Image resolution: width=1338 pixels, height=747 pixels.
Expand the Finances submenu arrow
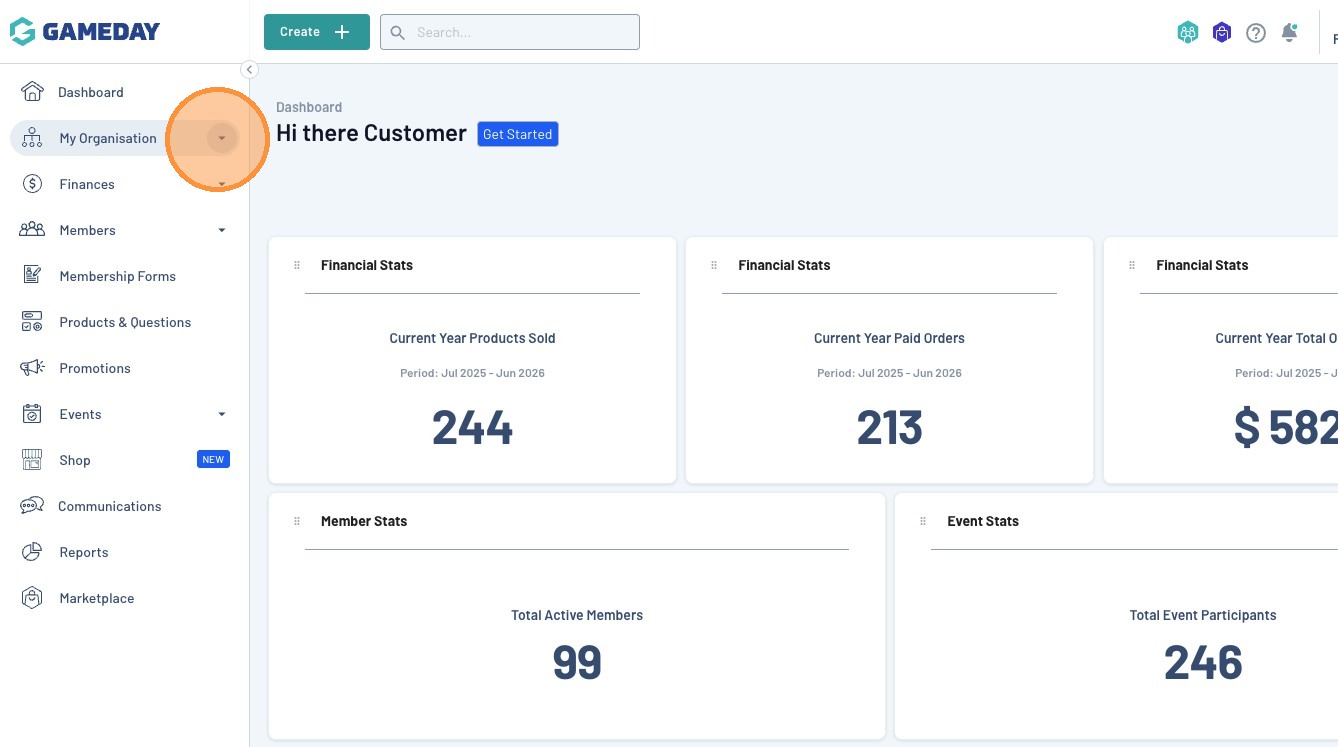click(x=222, y=184)
